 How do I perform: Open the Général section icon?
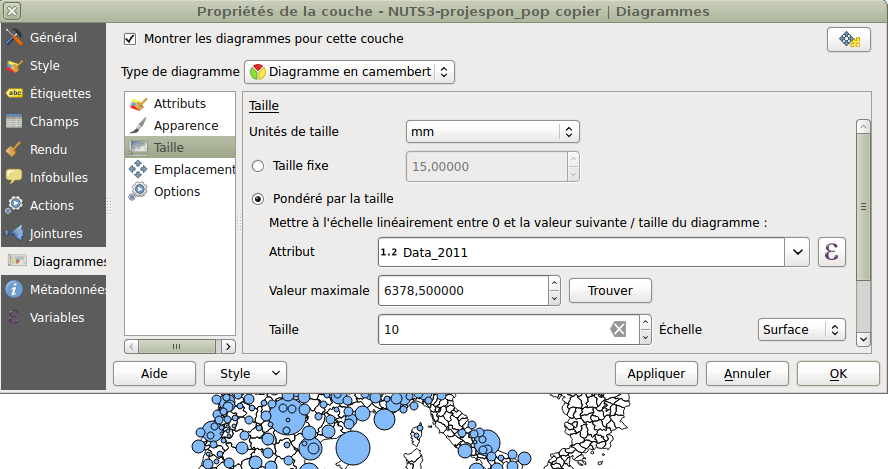(14, 37)
